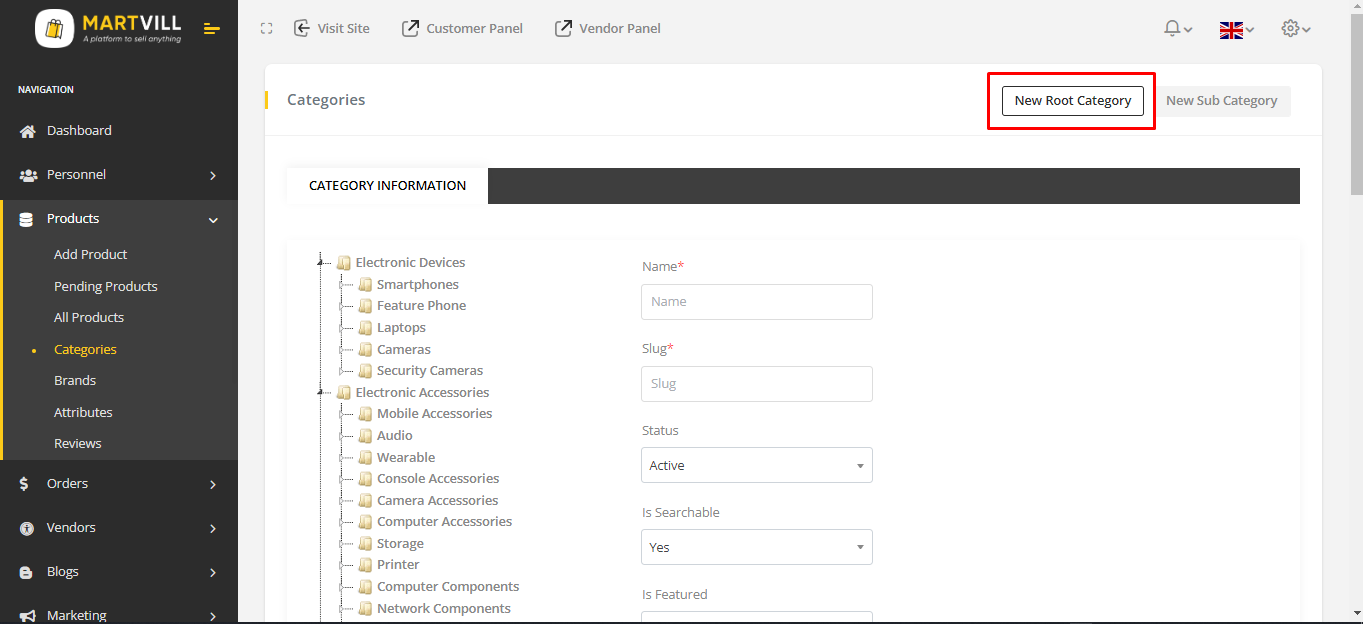Click the Dashboard home icon
The image size is (1363, 624).
(x=28, y=131)
